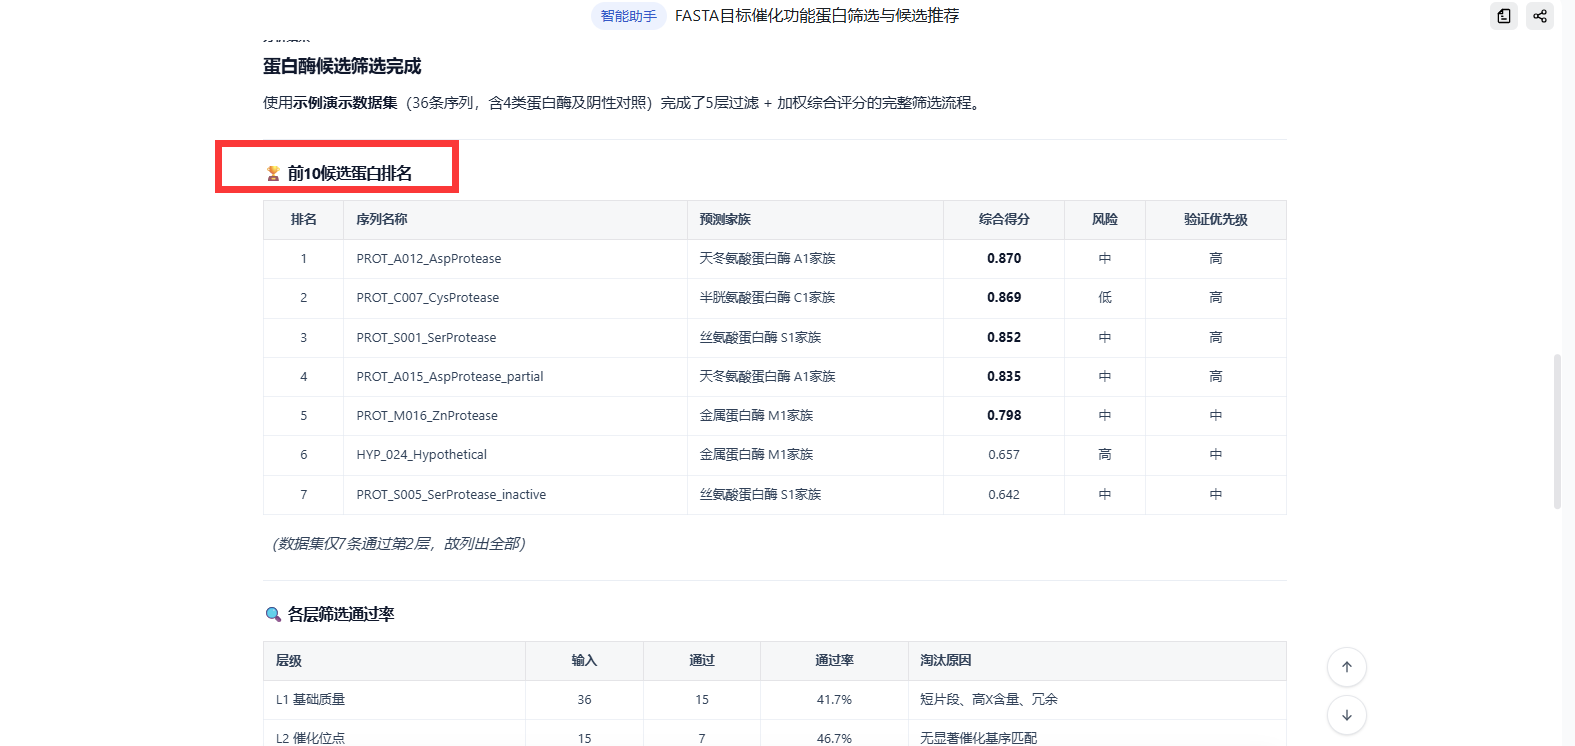Click the share icon in top bar

[1540, 16]
